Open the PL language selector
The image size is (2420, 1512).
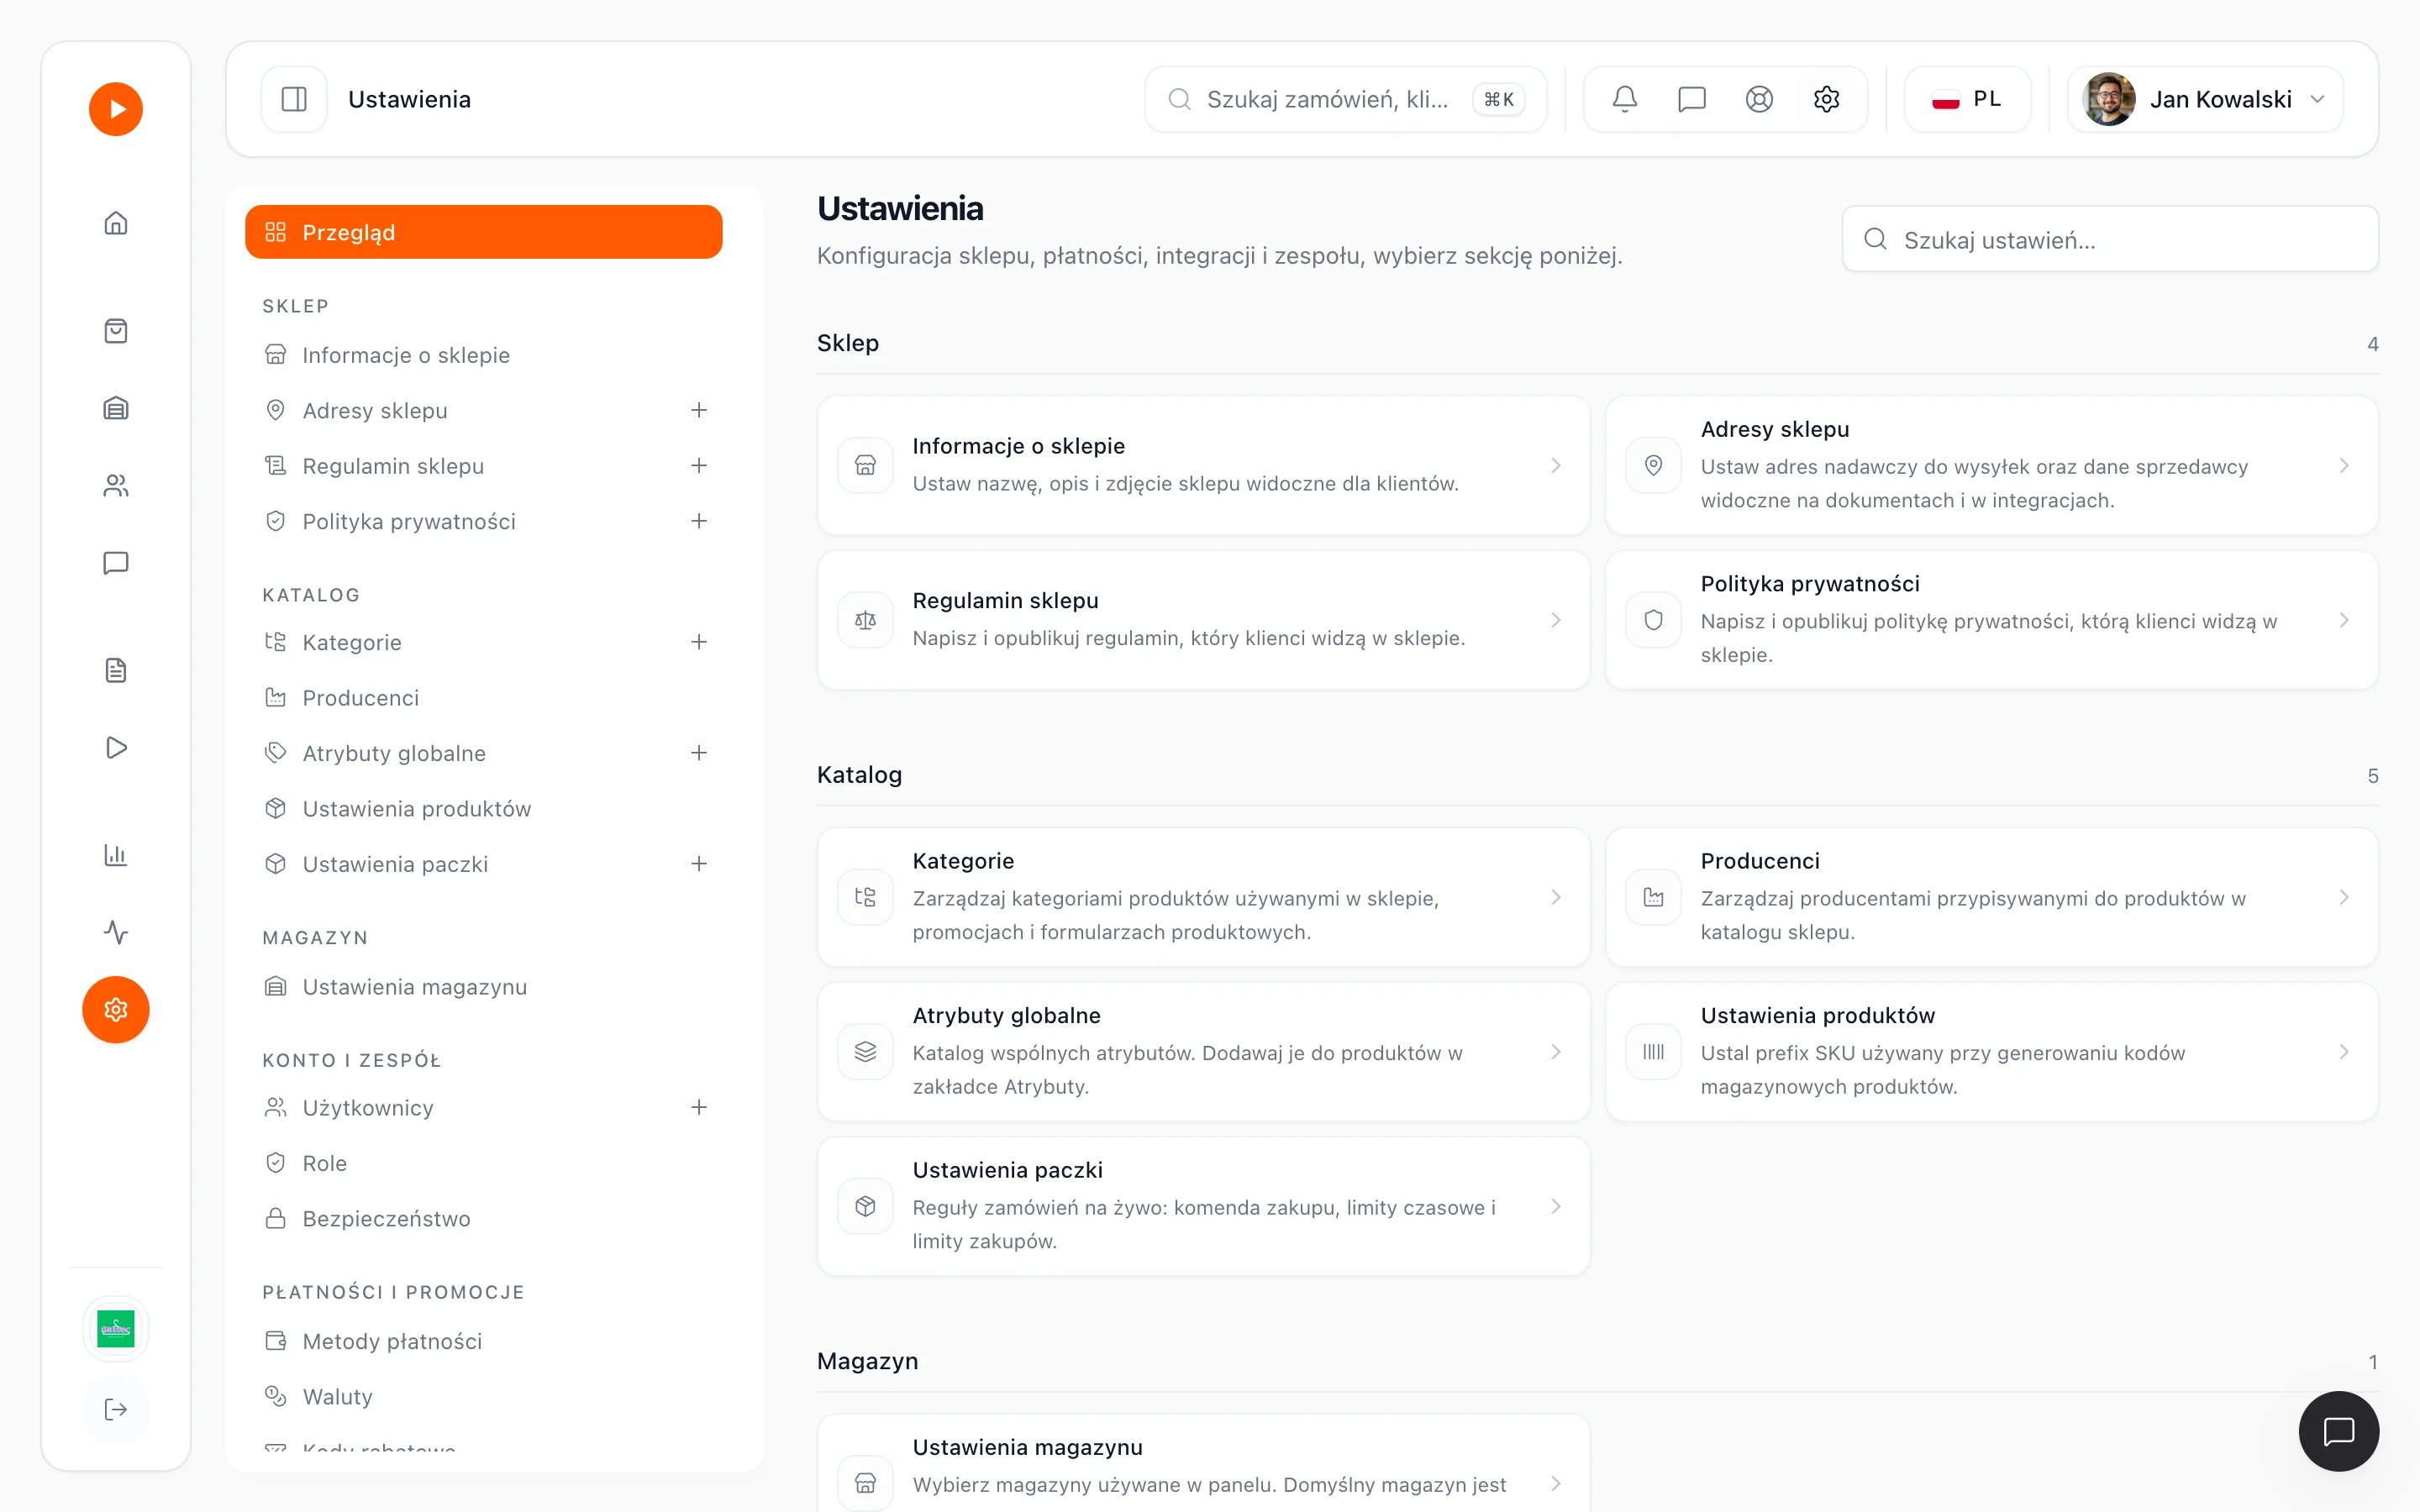click(1967, 99)
